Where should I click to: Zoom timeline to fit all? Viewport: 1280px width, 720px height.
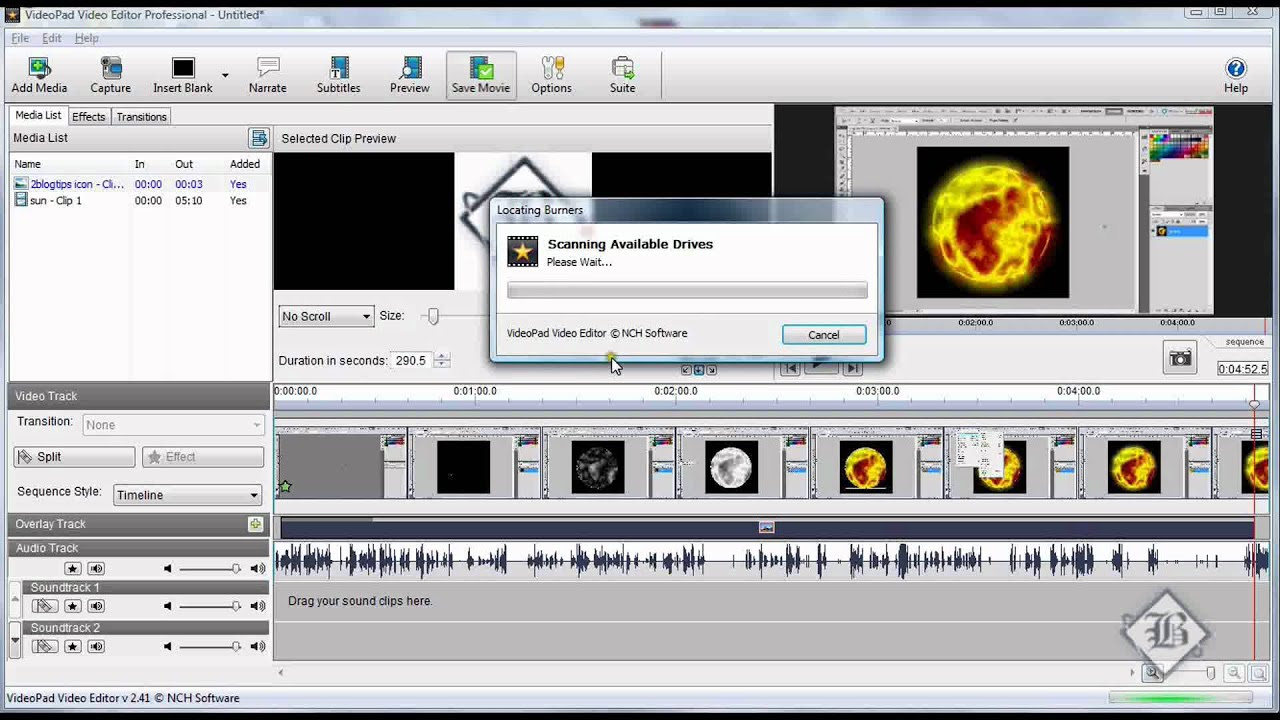click(x=1258, y=674)
